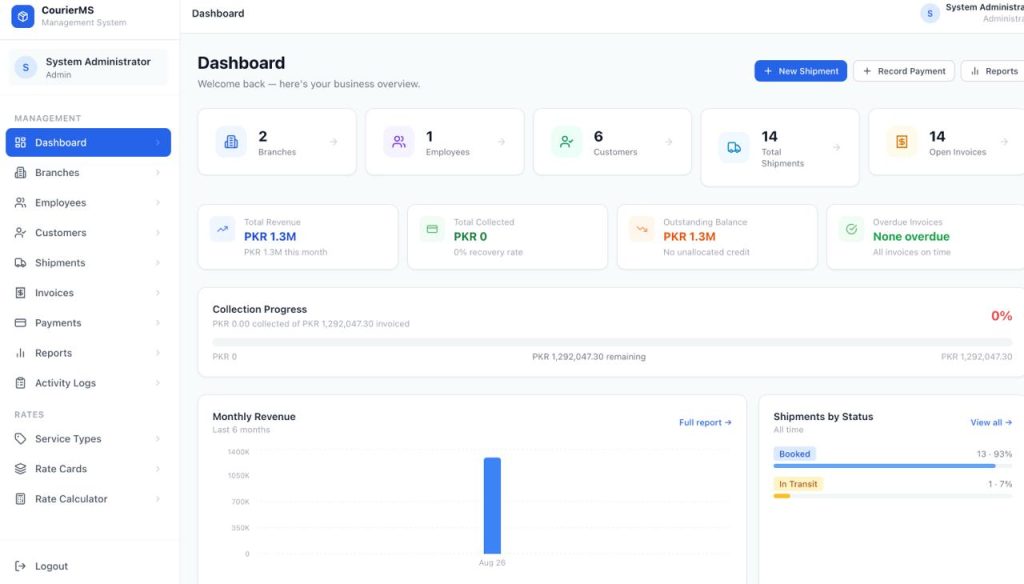The height and width of the screenshot is (584, 1024).
Task: Click the Service Types tag icon
Action: [x=20, y=439]
